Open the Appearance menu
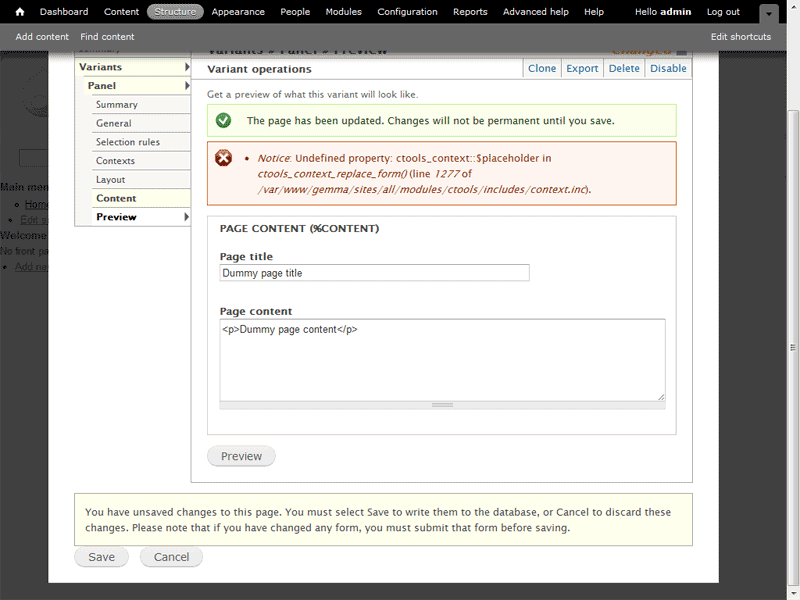800x600 pixels. [238, 11]
